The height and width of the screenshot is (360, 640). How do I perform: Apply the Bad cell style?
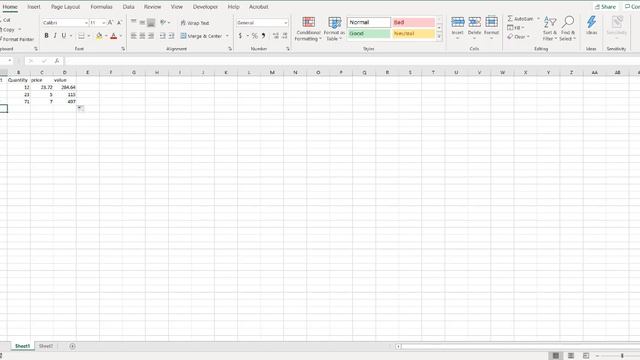click(x=413, y=22)
